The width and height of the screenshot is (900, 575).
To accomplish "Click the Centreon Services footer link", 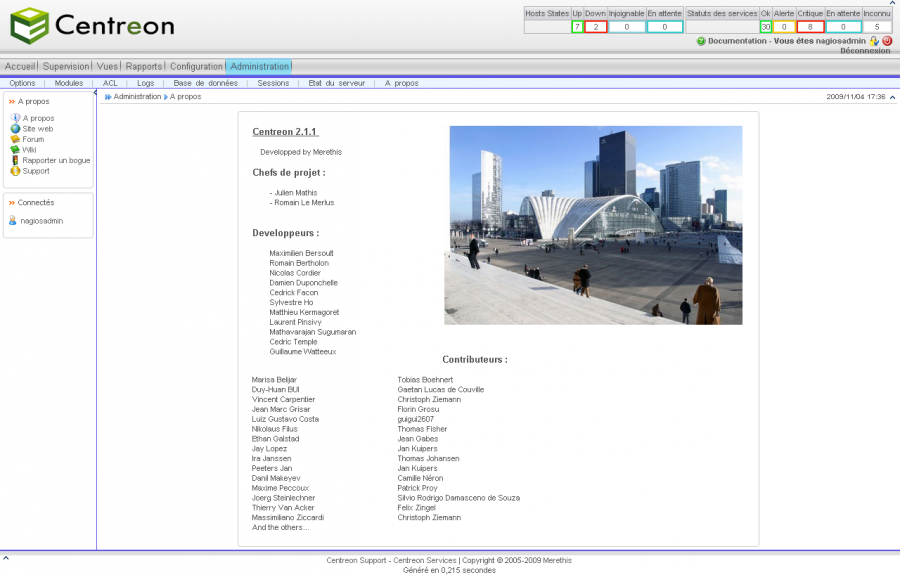I will [x=425, y=560].
